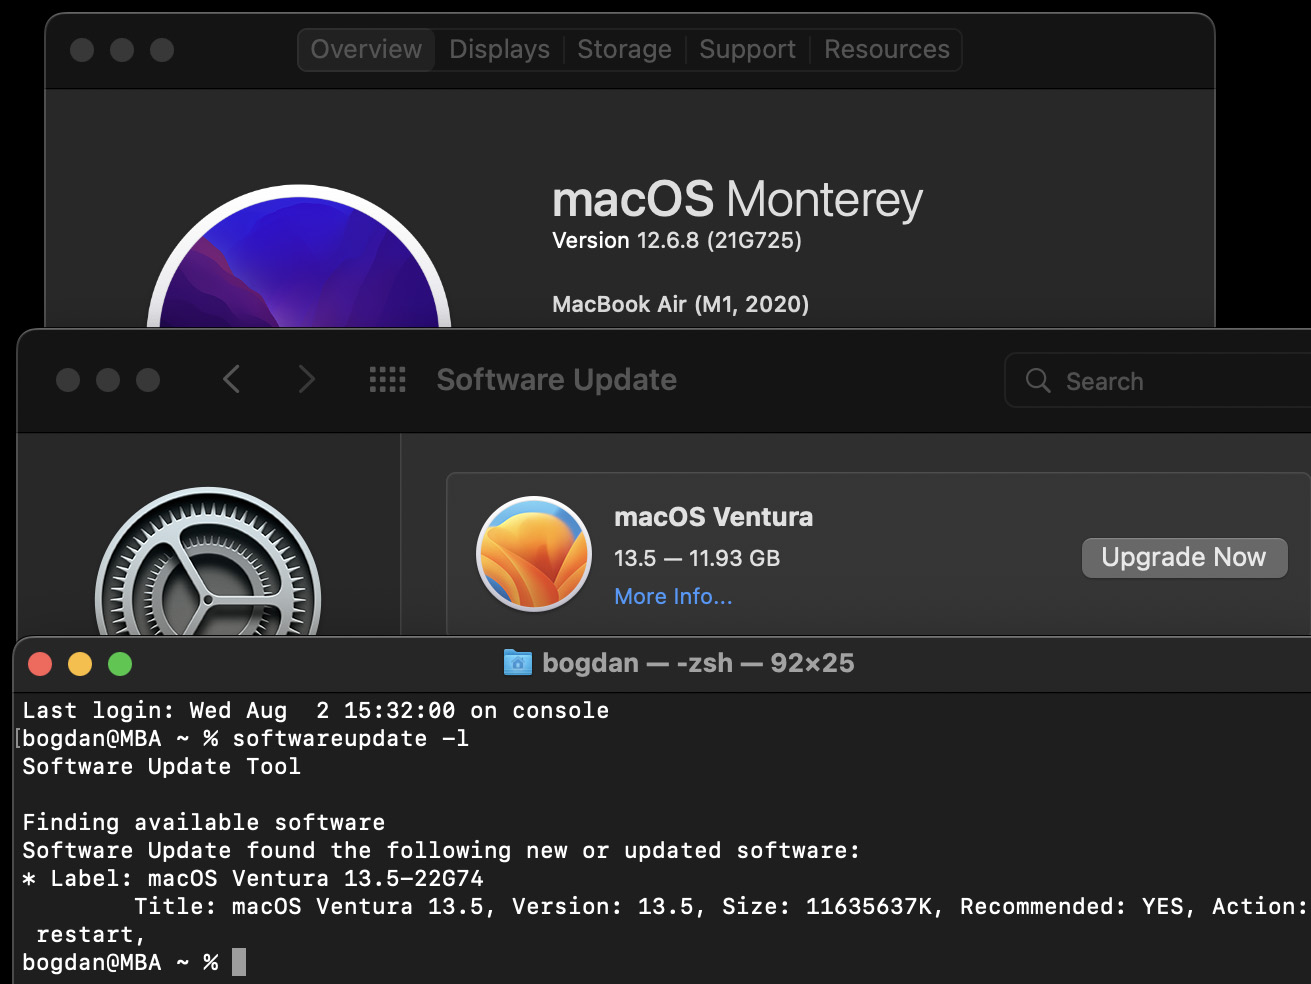Click the "Last login" line in Terminal
The width and height of the screenshot is (1311, 984).
(315, 710)
